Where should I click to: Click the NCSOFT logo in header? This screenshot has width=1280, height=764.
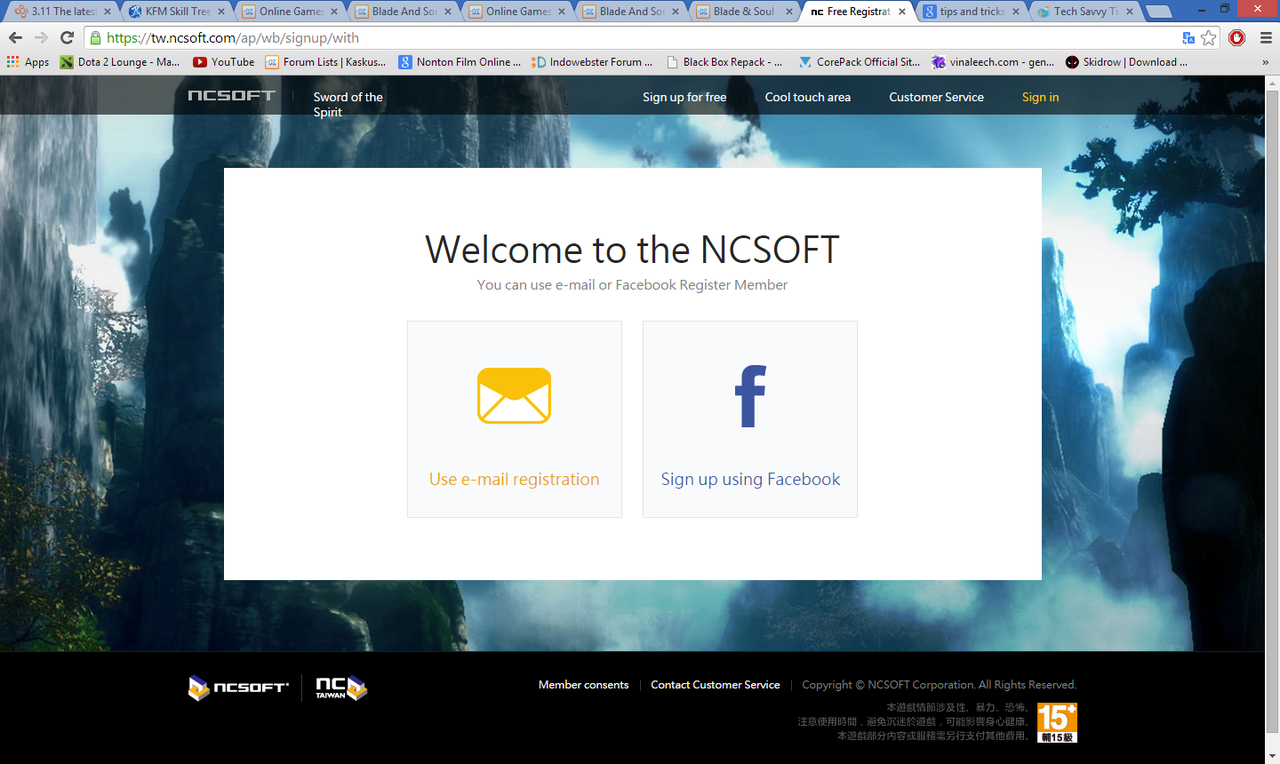231,96
